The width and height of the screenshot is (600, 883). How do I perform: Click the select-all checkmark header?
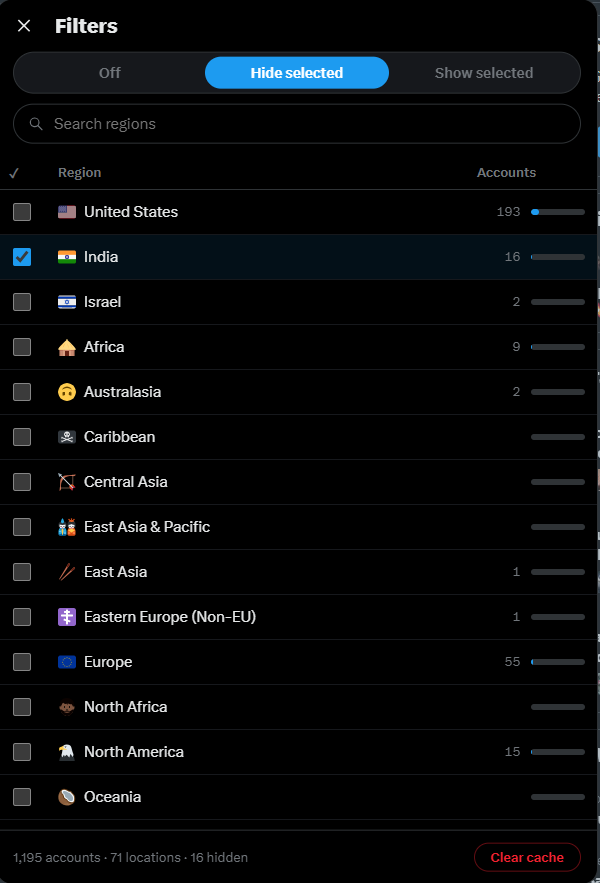tap(14, 173)
